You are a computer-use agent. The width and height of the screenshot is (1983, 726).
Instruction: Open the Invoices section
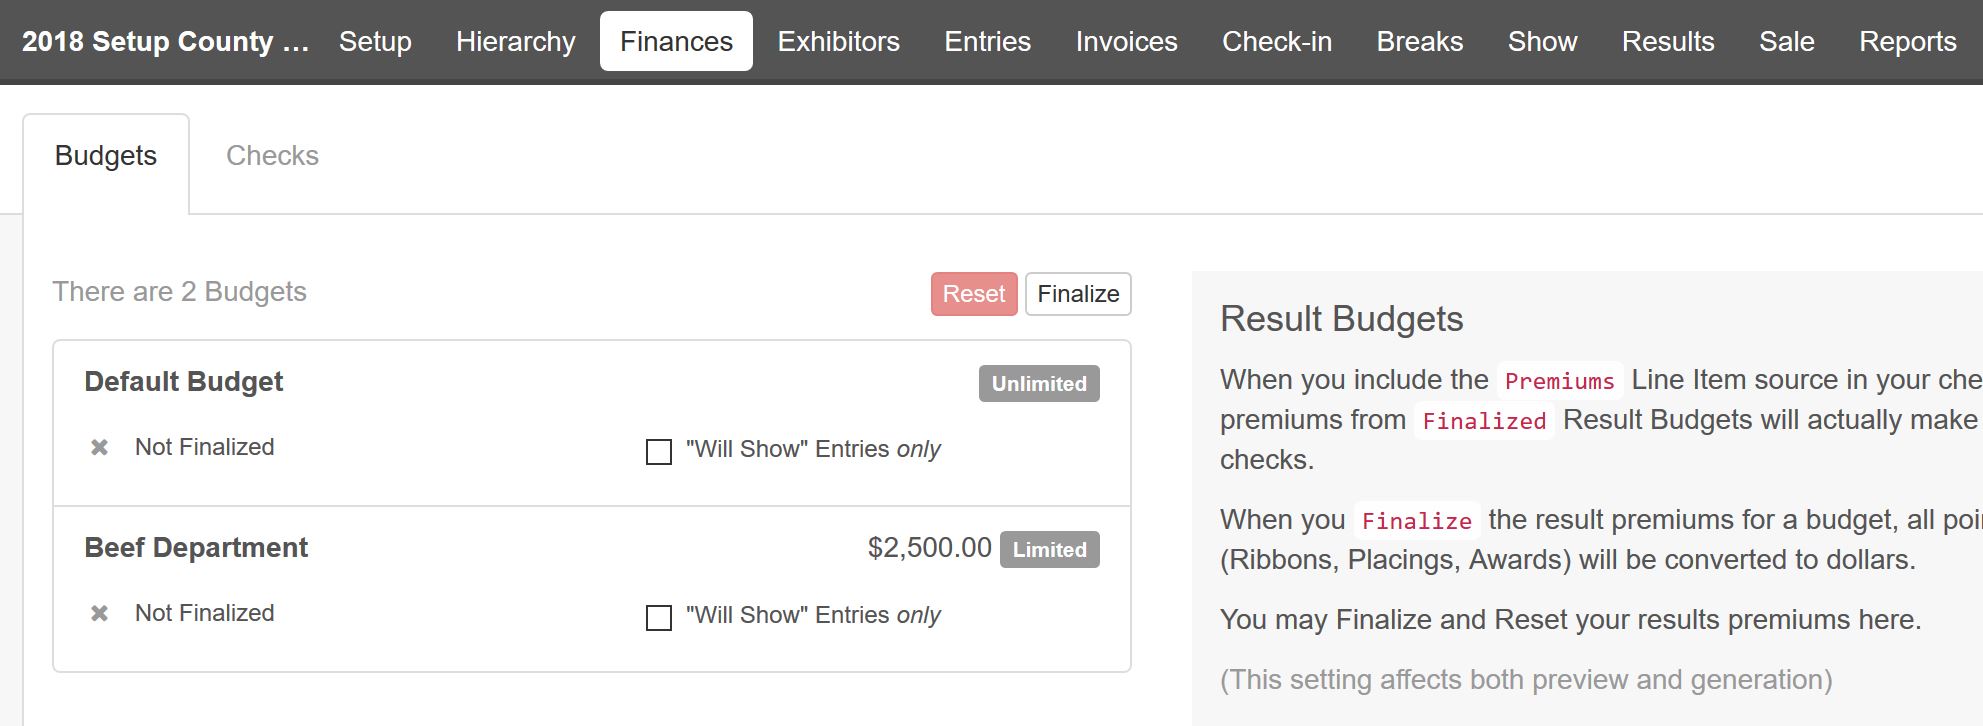coord(1126,41)
